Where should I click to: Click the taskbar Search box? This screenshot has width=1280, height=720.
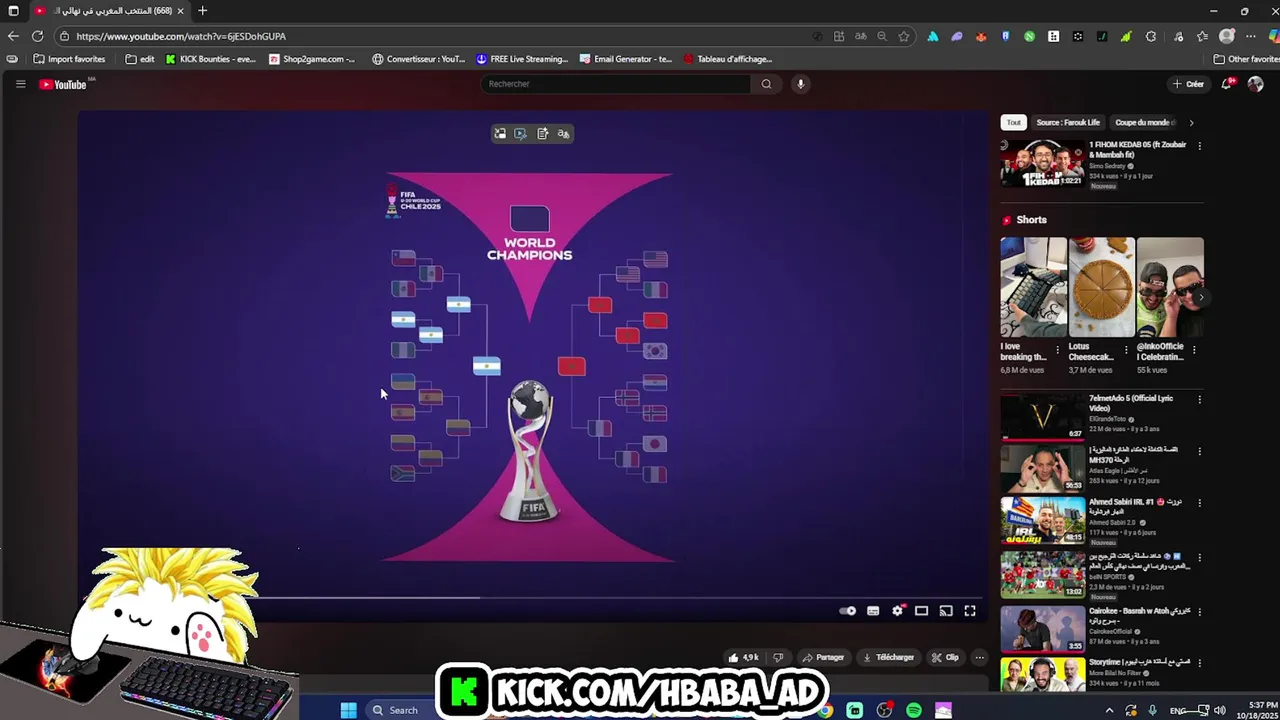tap(400, 710)
